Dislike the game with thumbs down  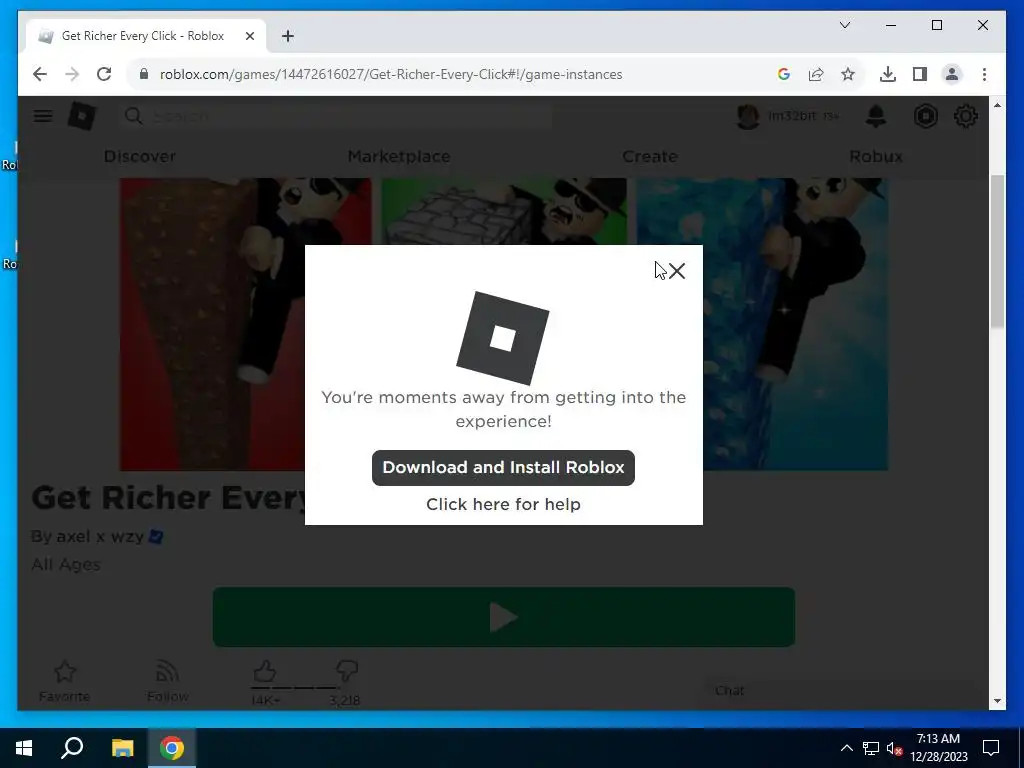click(x=346, y=671)
